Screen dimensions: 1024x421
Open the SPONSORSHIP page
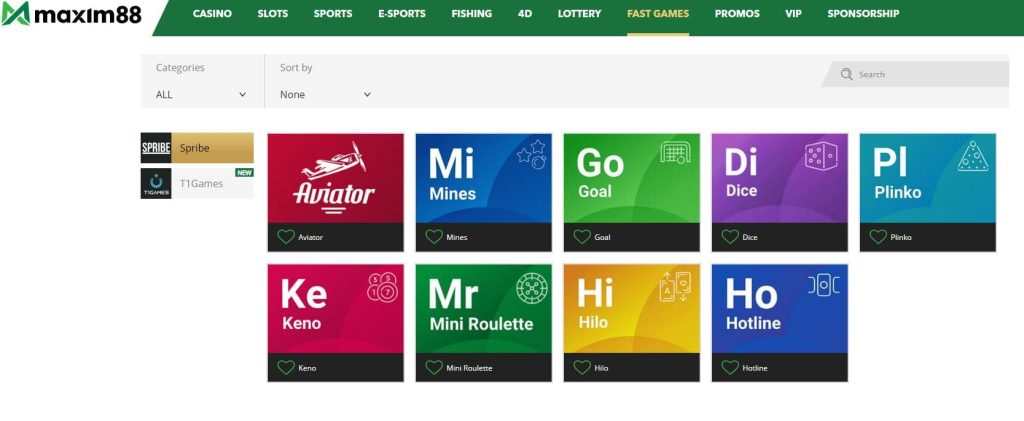point(863,14)
